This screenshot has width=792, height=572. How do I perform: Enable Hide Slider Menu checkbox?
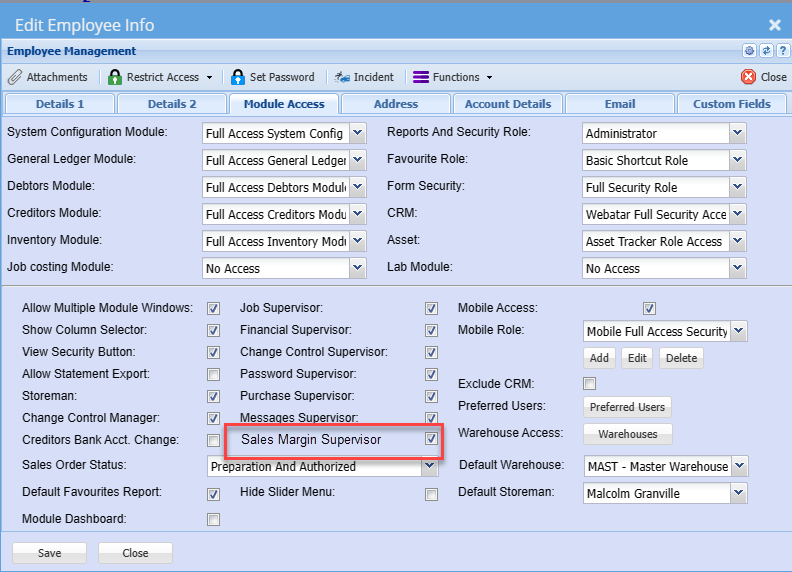(x=431, y=494)
